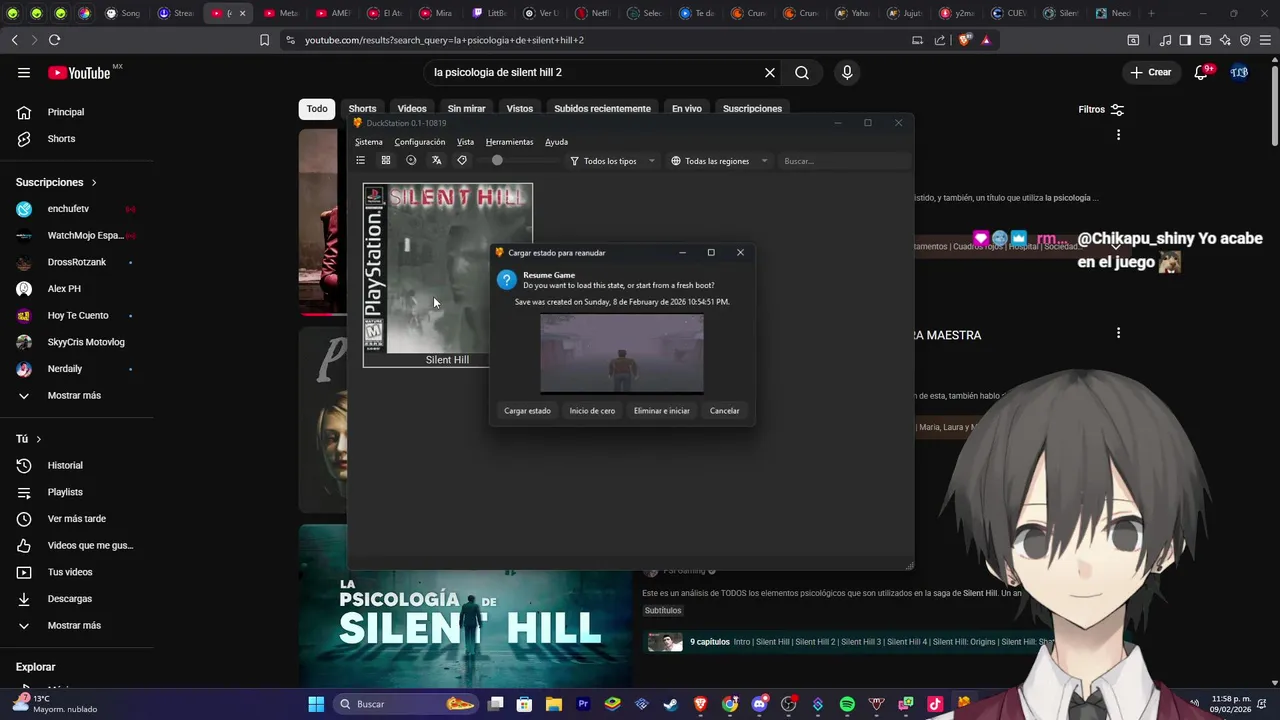The height and width of the screenshot is (720, 1280).
Task: Open the Filtros panel
Action: click(x=1101, y=109)
